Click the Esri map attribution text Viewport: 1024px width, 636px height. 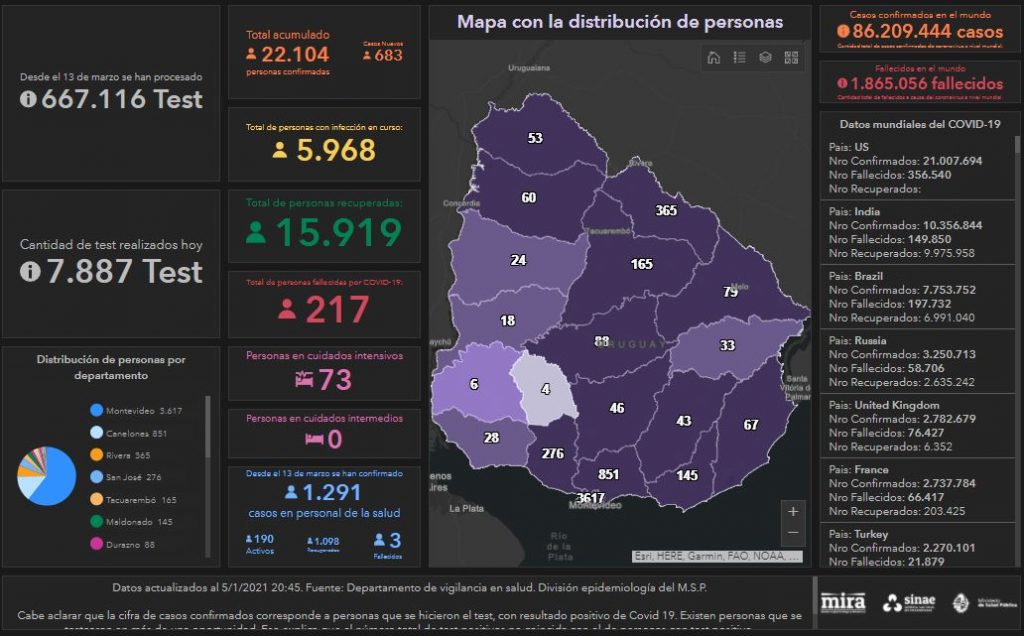click(x=717, y=556)
